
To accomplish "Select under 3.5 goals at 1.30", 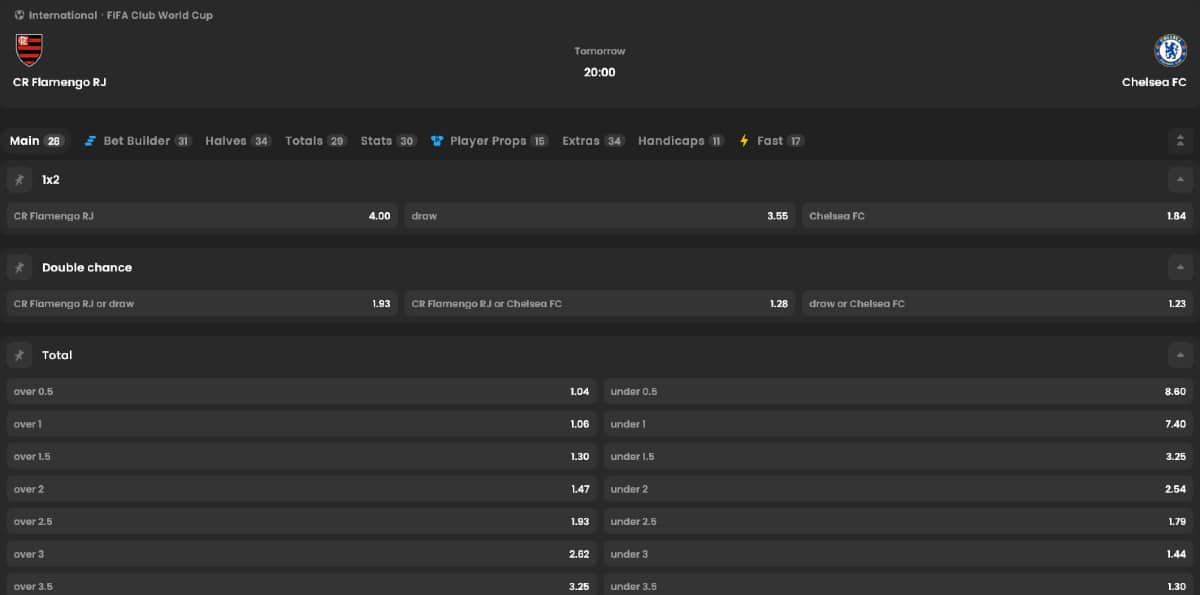I will [899, 584].
